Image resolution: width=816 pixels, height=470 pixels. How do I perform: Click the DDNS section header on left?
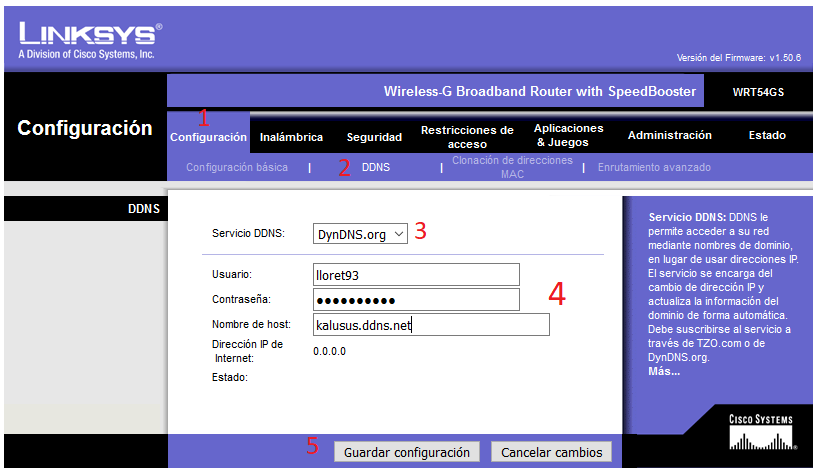pyautogui.click(x=144, y=209)
